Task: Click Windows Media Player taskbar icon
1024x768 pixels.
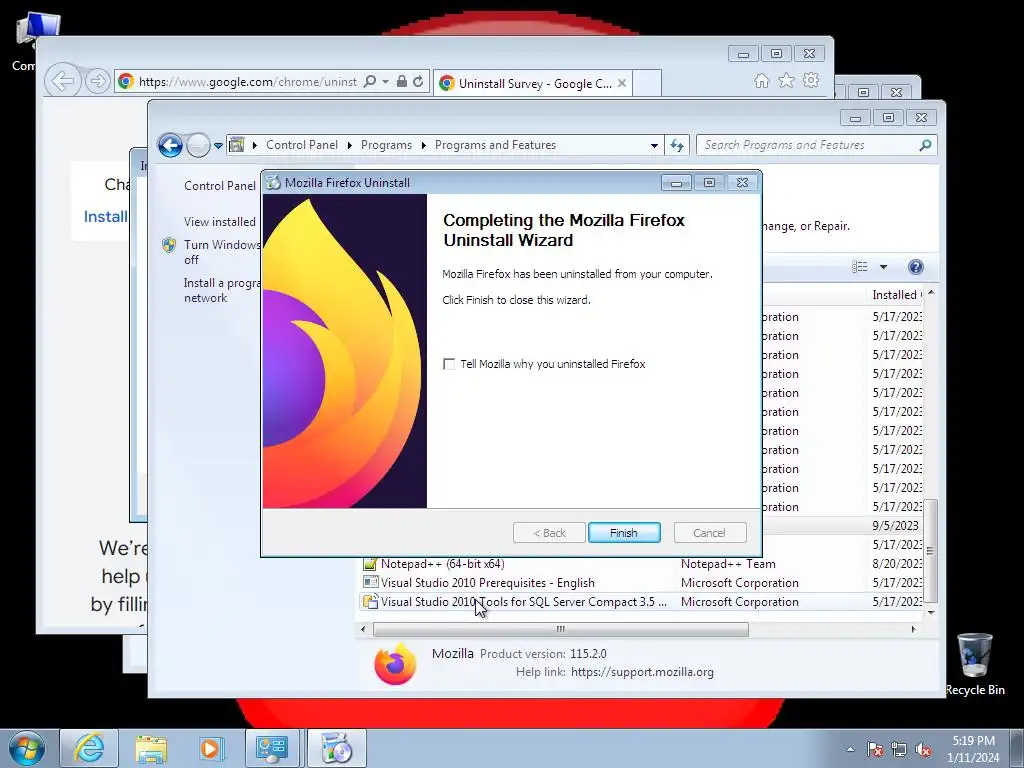Action: 212,748
